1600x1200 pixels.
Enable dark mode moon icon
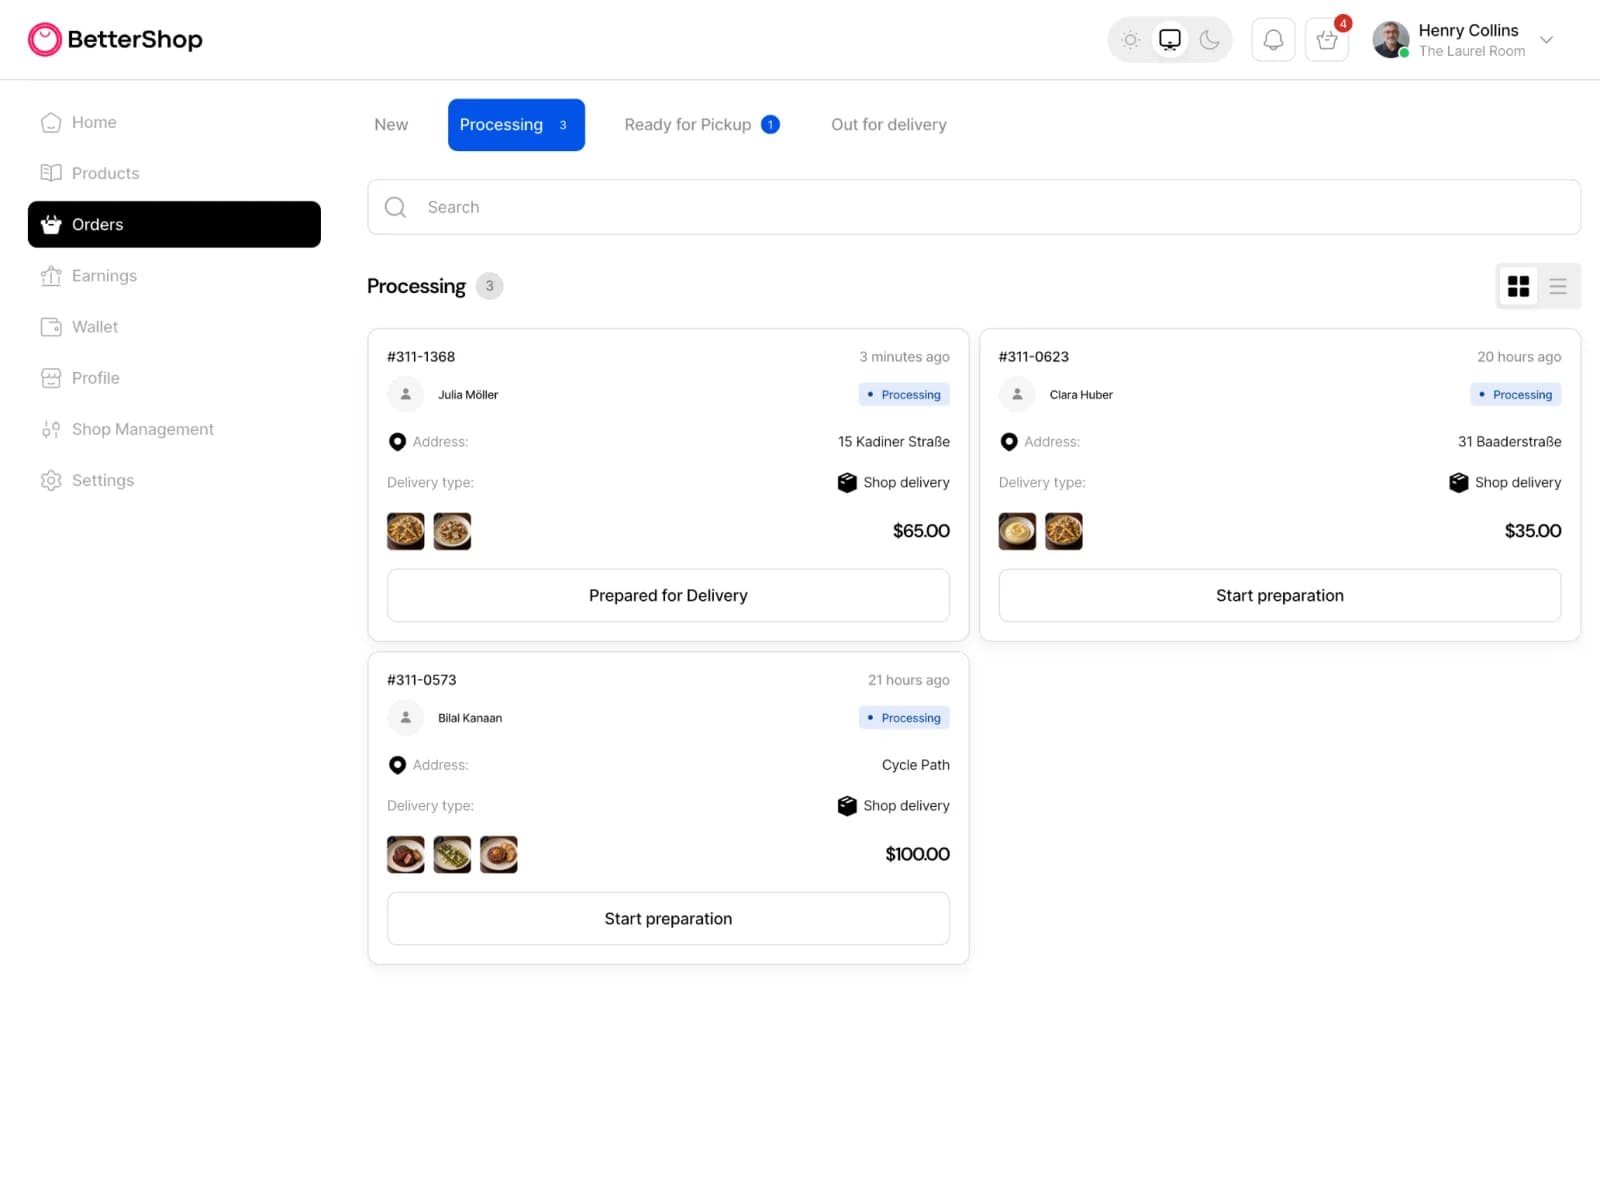point(1210,40)
